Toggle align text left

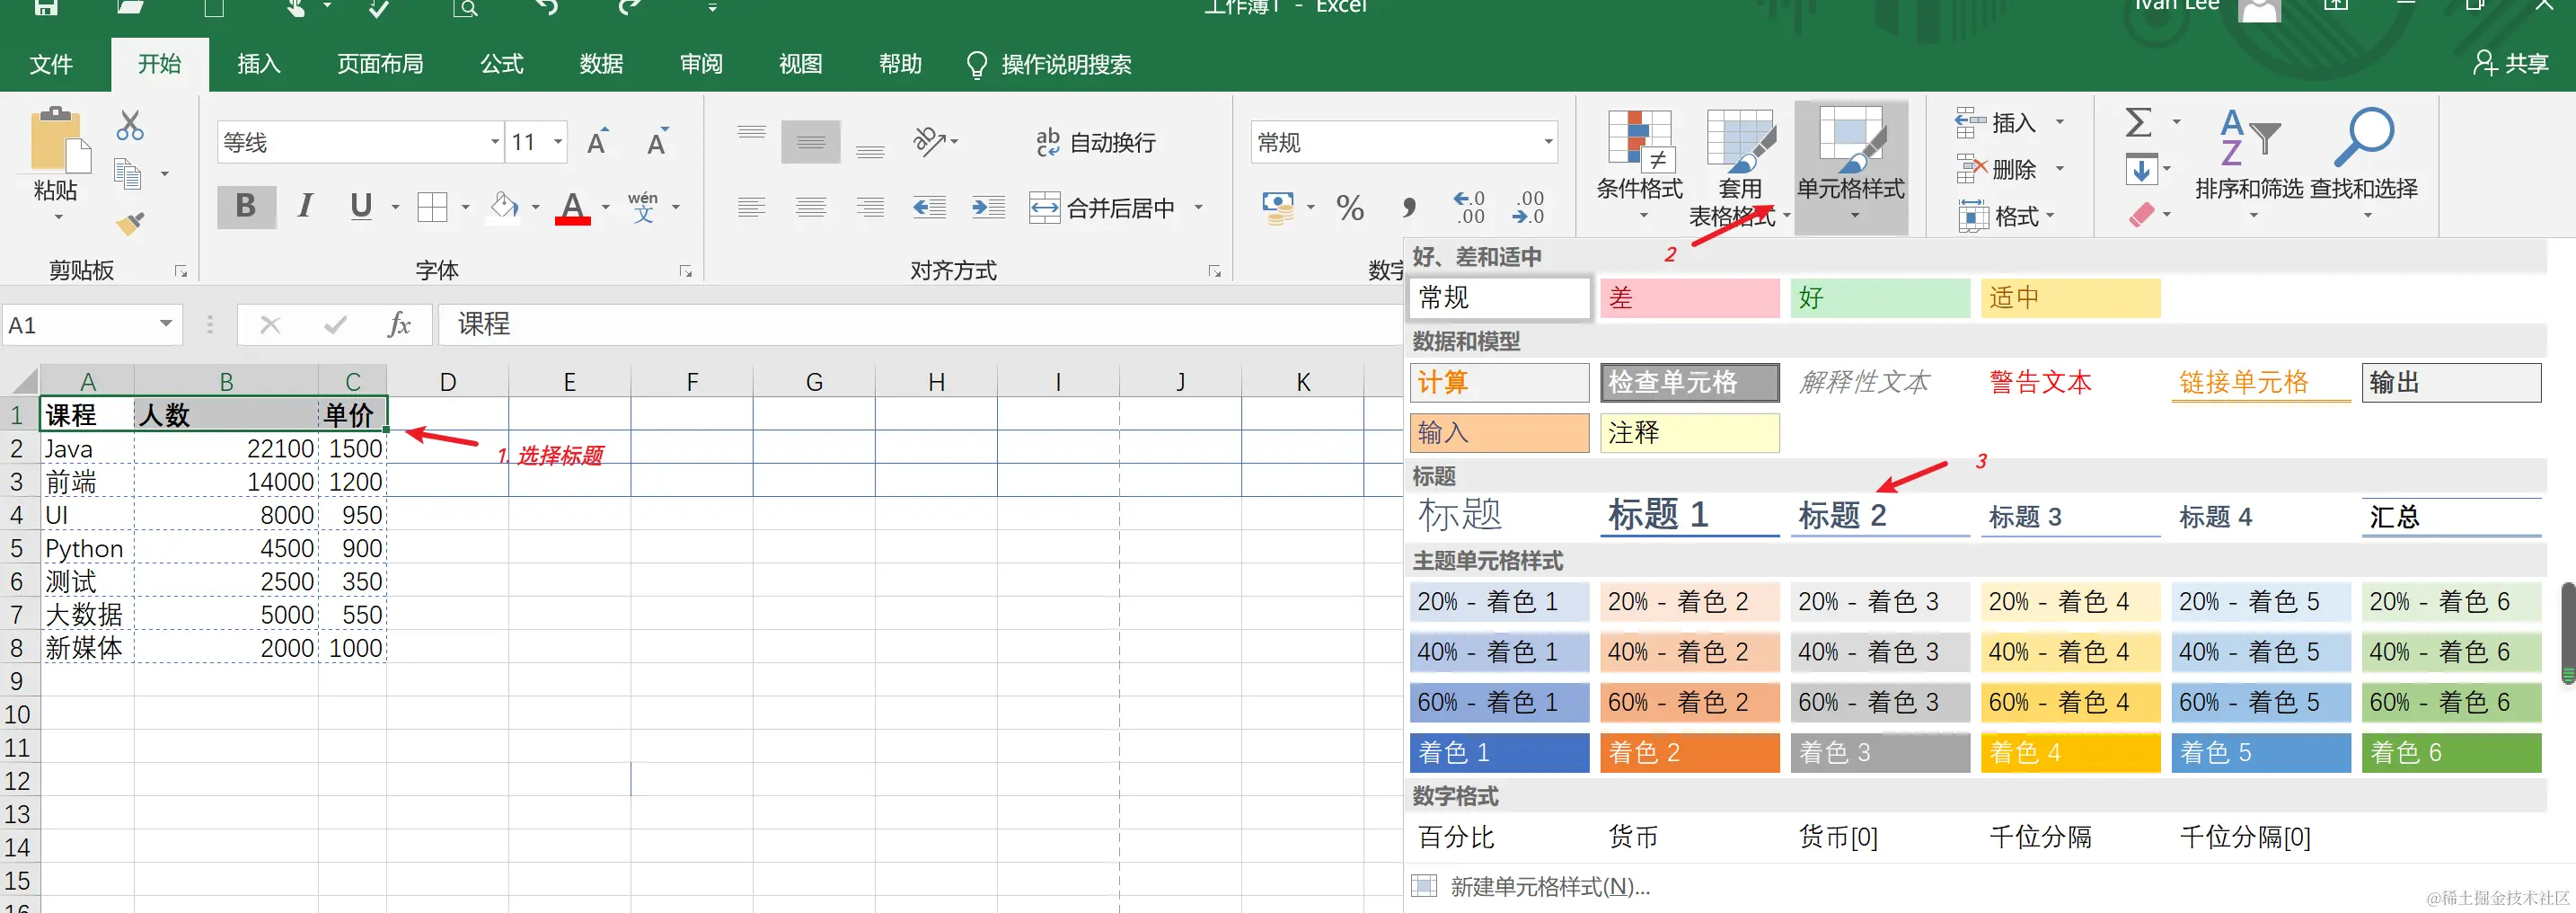[x=752, y=207]
